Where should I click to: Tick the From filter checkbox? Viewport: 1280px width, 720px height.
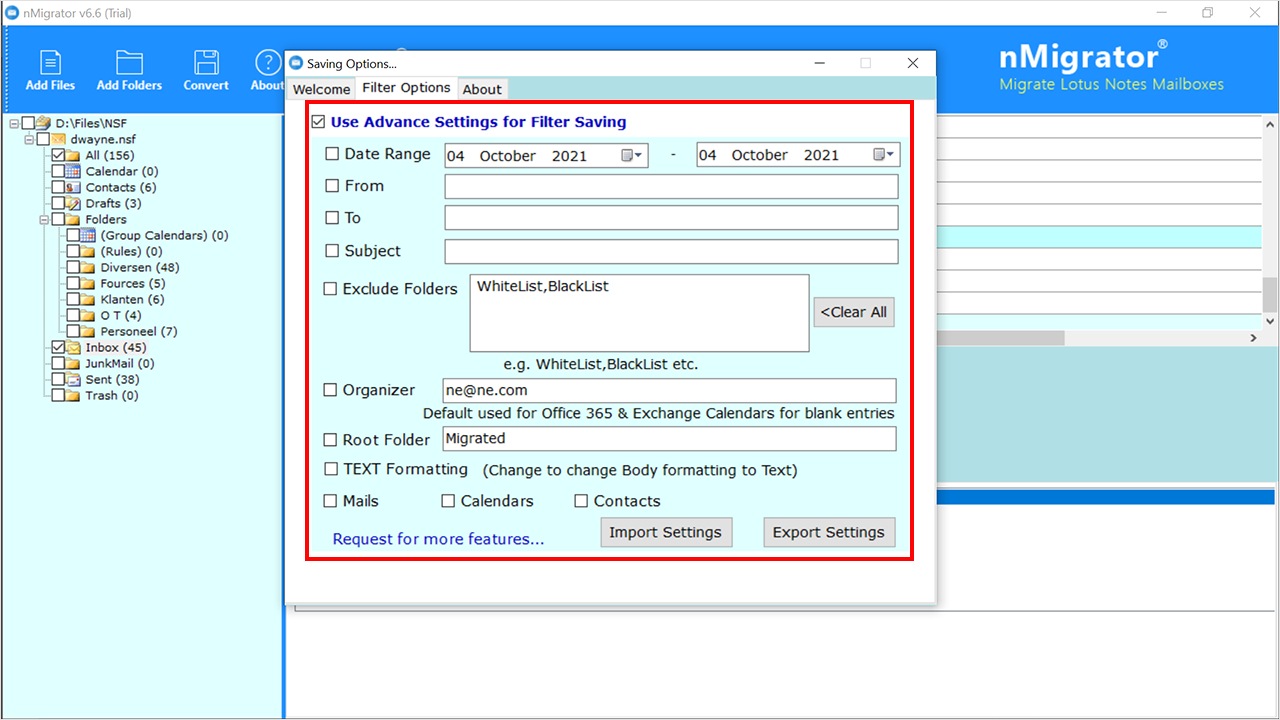click(x=332, y=186)
